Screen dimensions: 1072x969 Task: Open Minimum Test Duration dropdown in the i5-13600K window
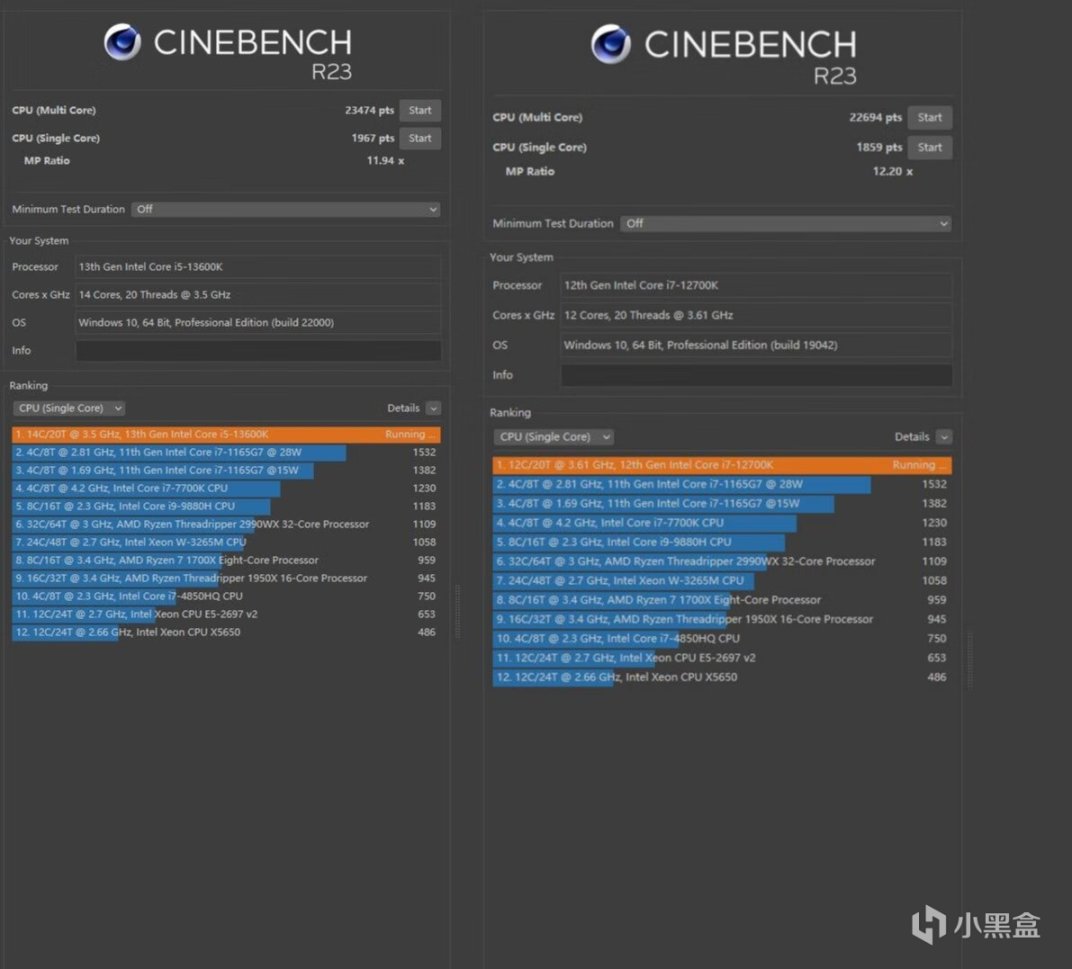[x=286, y=210]
